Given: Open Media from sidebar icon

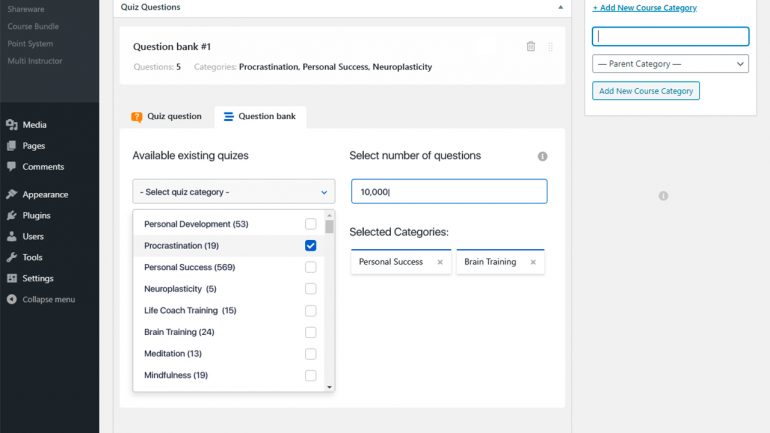Looking at the screenshot, I should coord(12,125).
